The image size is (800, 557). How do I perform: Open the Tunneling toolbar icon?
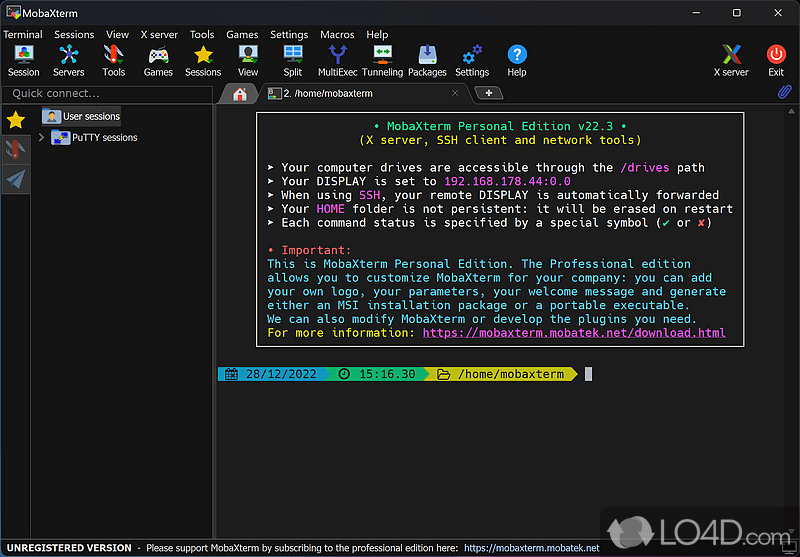coord(382,60)
